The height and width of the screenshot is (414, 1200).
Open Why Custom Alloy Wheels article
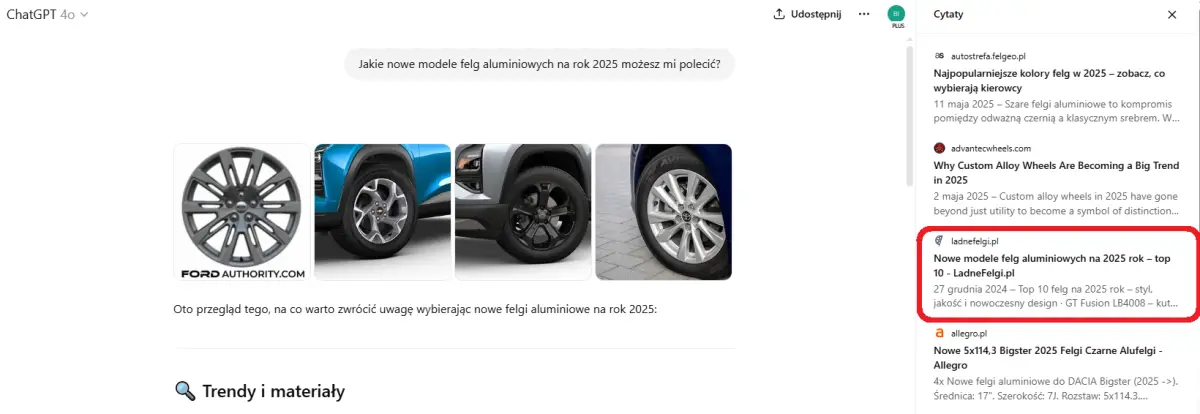1056,172
